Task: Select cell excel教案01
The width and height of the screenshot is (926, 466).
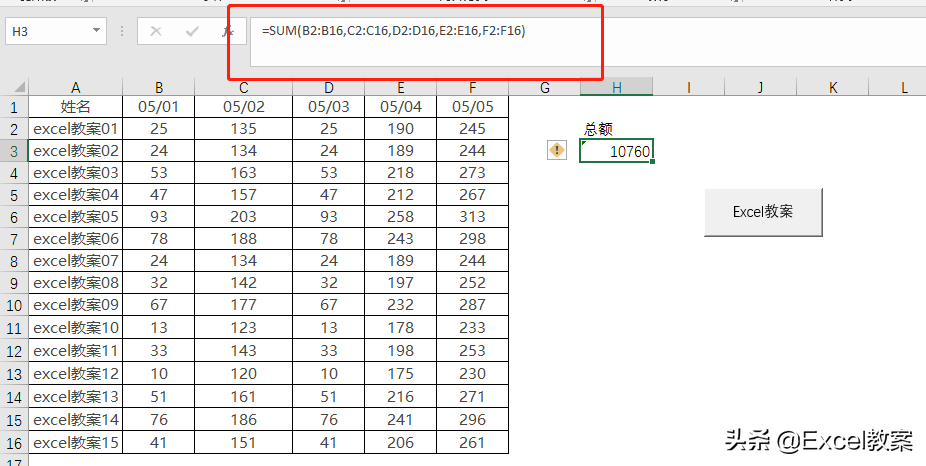Action: click(x=76, y=129)
